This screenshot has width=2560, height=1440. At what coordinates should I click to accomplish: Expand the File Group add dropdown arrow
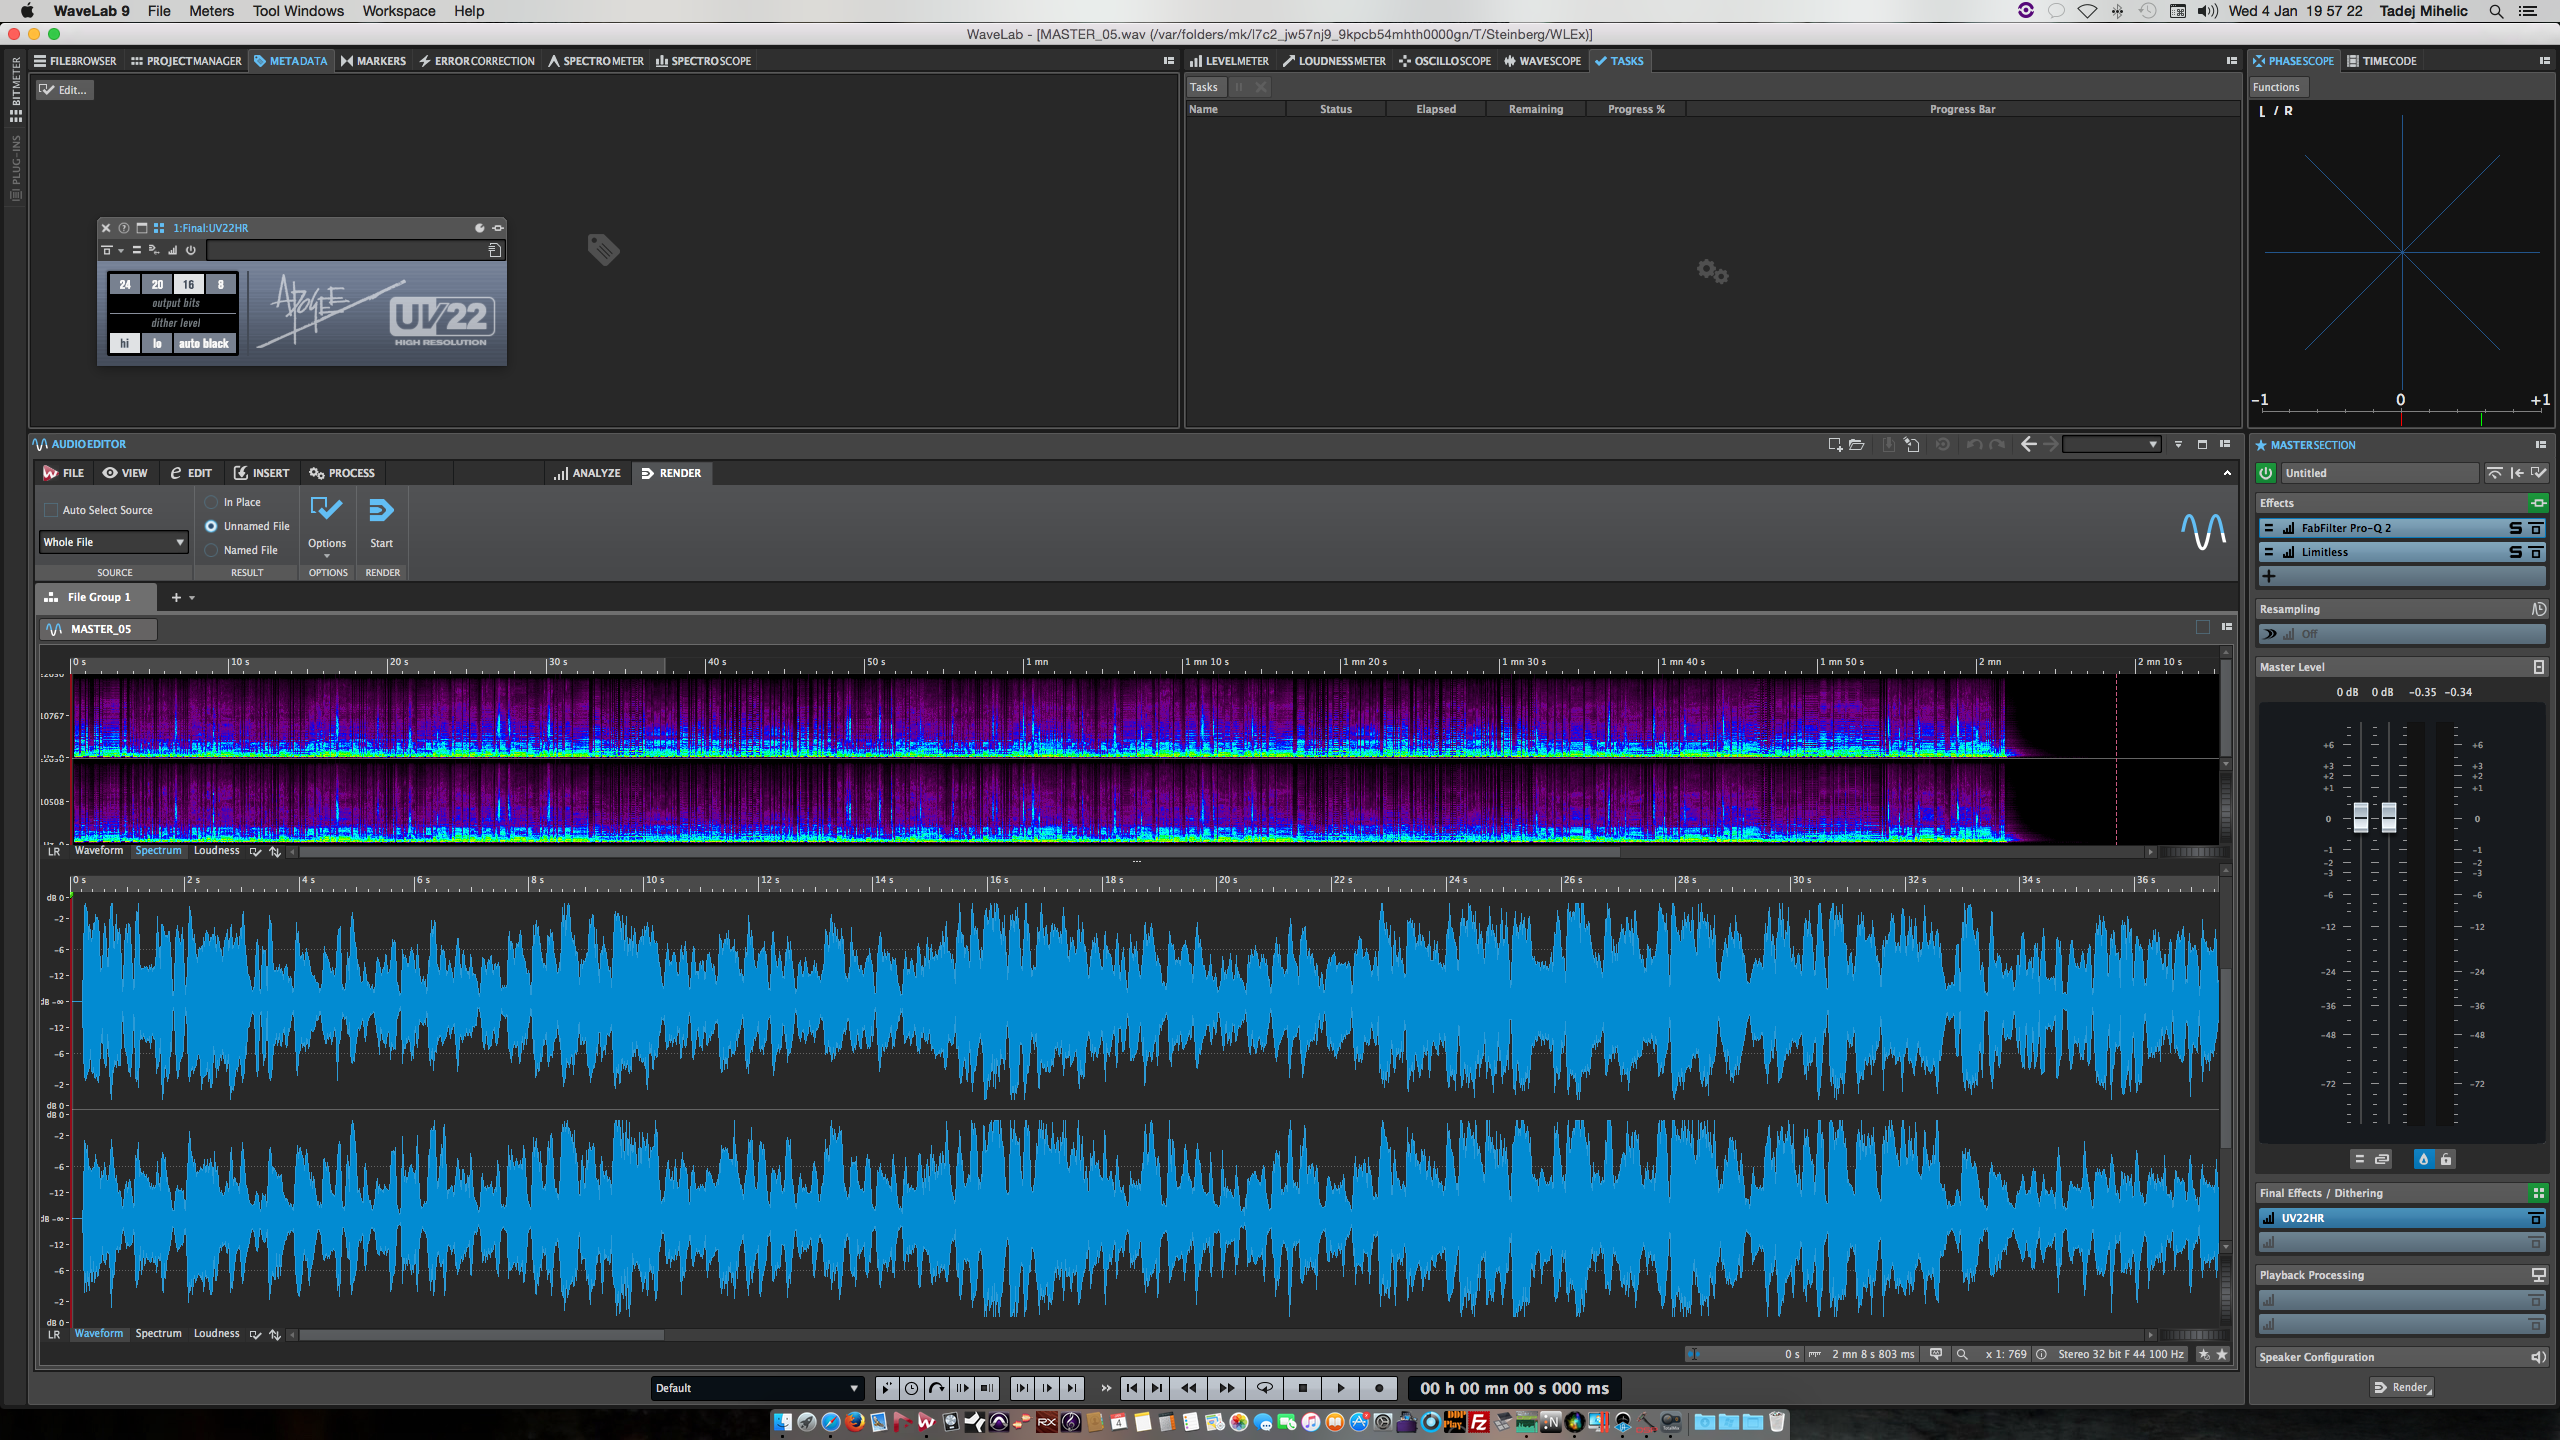[192, 598]
